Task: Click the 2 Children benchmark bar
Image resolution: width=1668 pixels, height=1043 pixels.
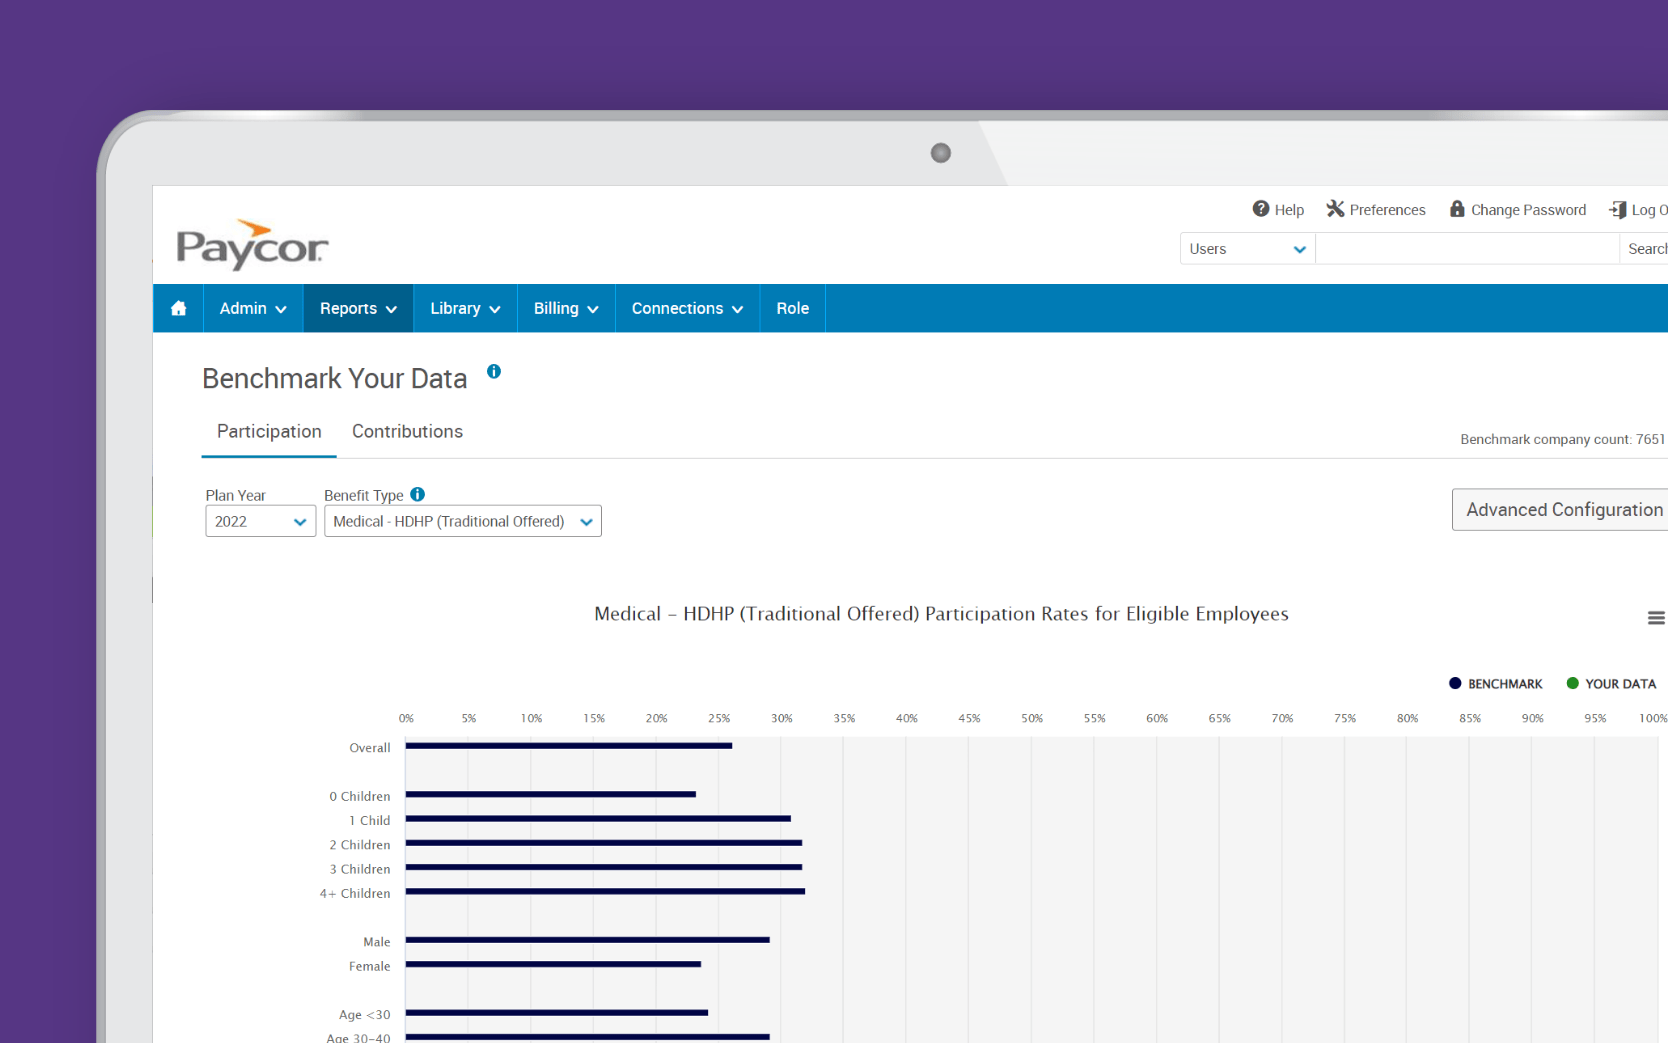Action: click(604, 843)
